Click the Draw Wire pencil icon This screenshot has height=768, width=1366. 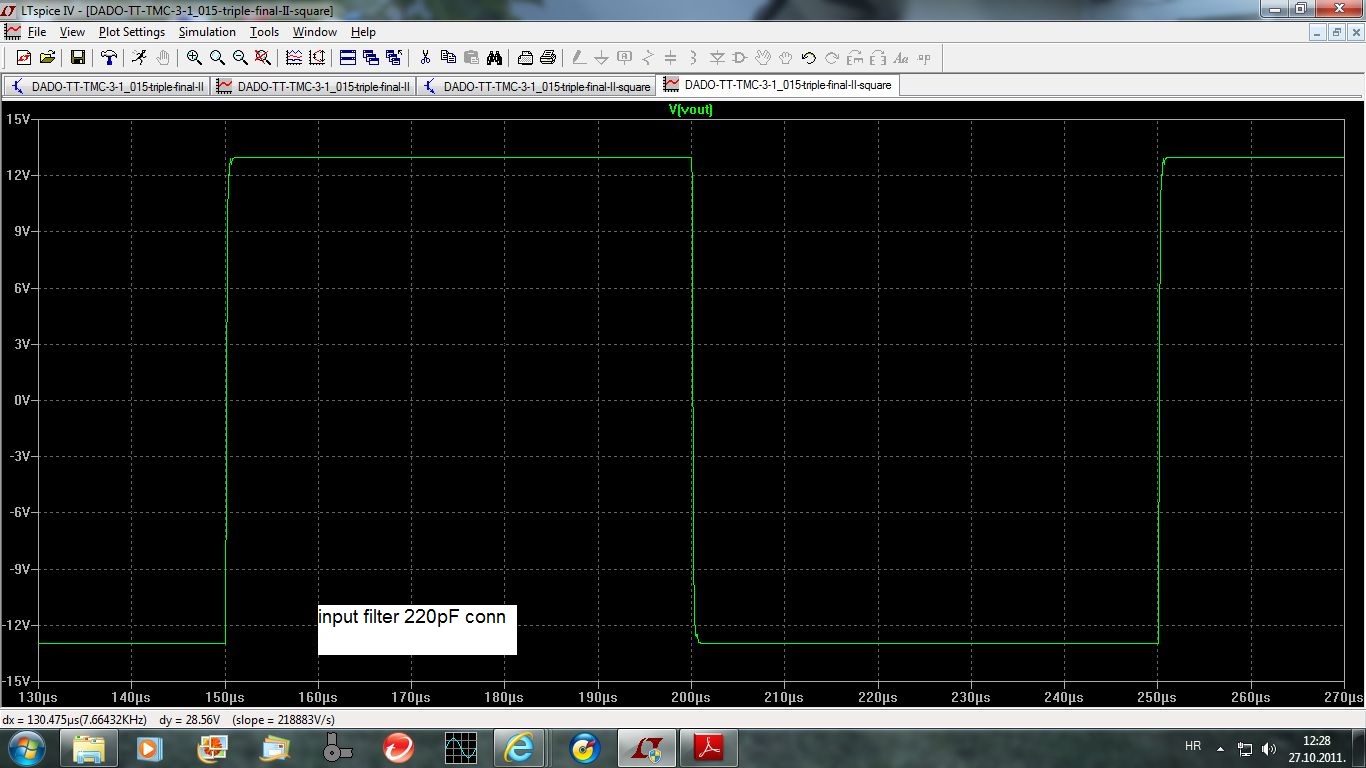click(579, 58)
